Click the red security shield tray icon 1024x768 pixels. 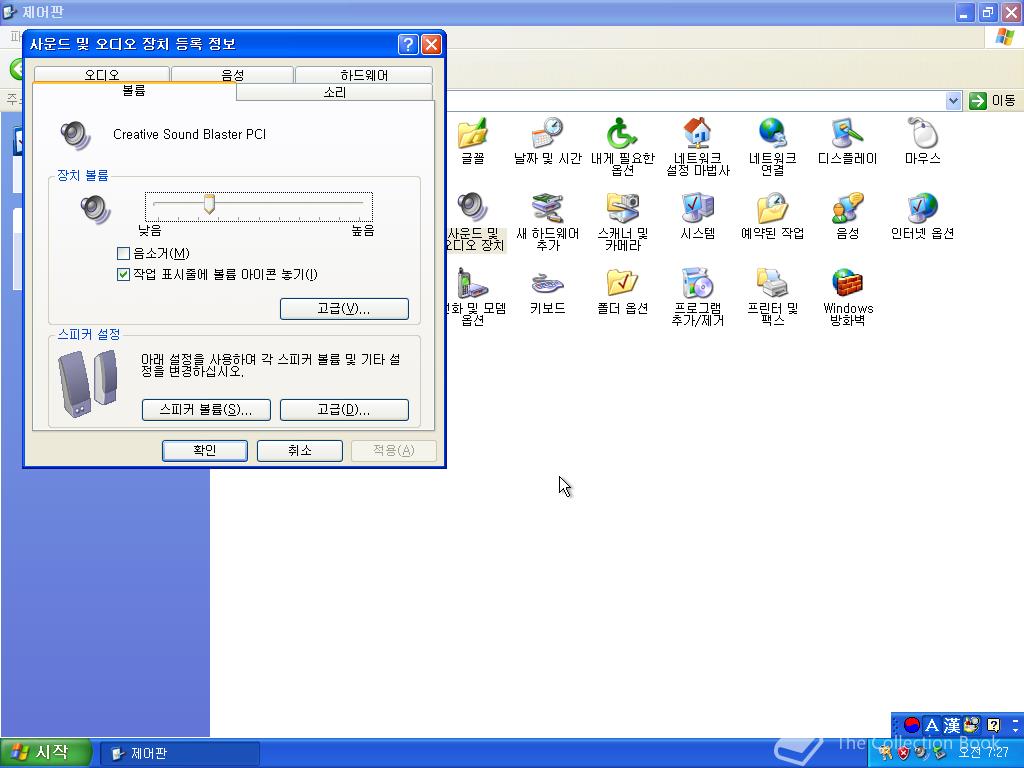coord(903,753)
